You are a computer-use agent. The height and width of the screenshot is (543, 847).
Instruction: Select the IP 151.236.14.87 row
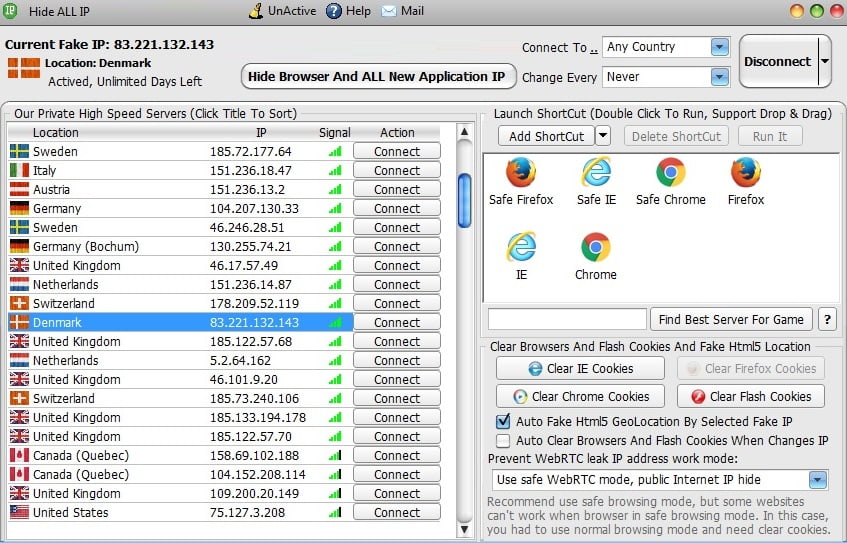tap(181, 284)
